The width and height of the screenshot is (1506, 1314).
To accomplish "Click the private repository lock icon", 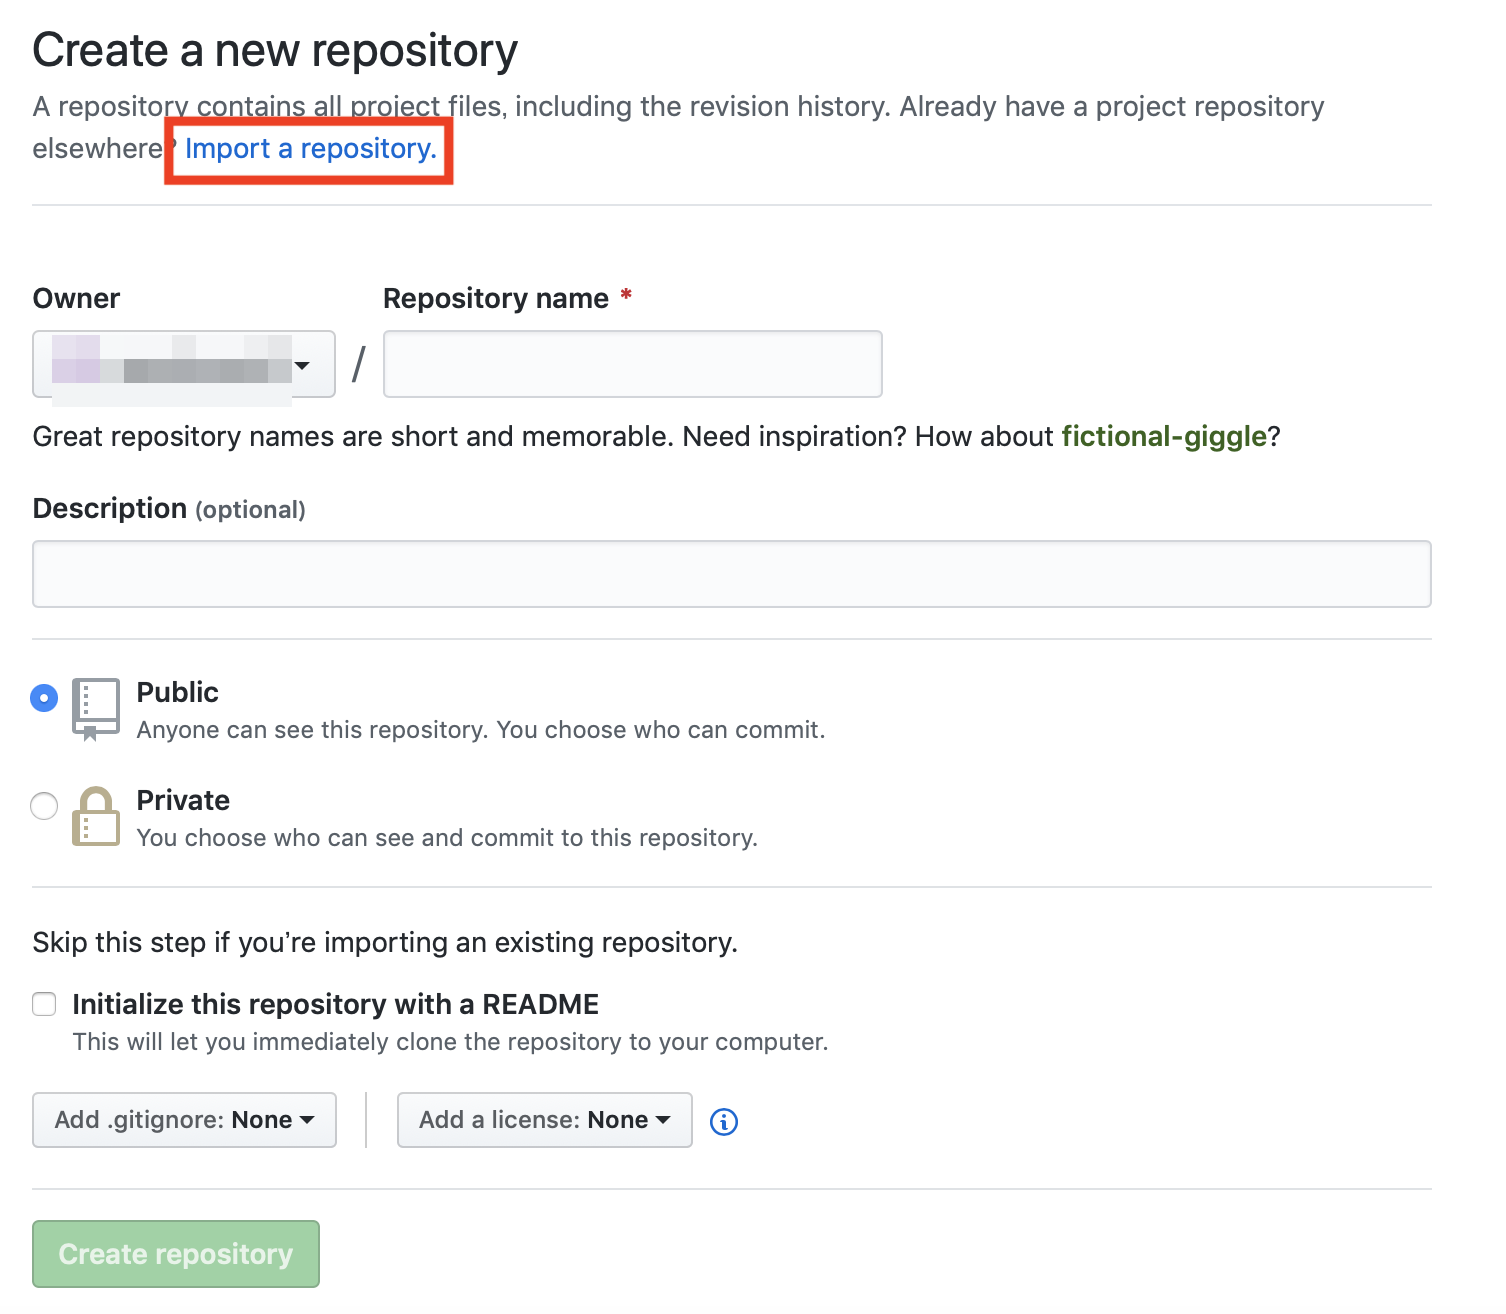I will [x=96, y=816].
